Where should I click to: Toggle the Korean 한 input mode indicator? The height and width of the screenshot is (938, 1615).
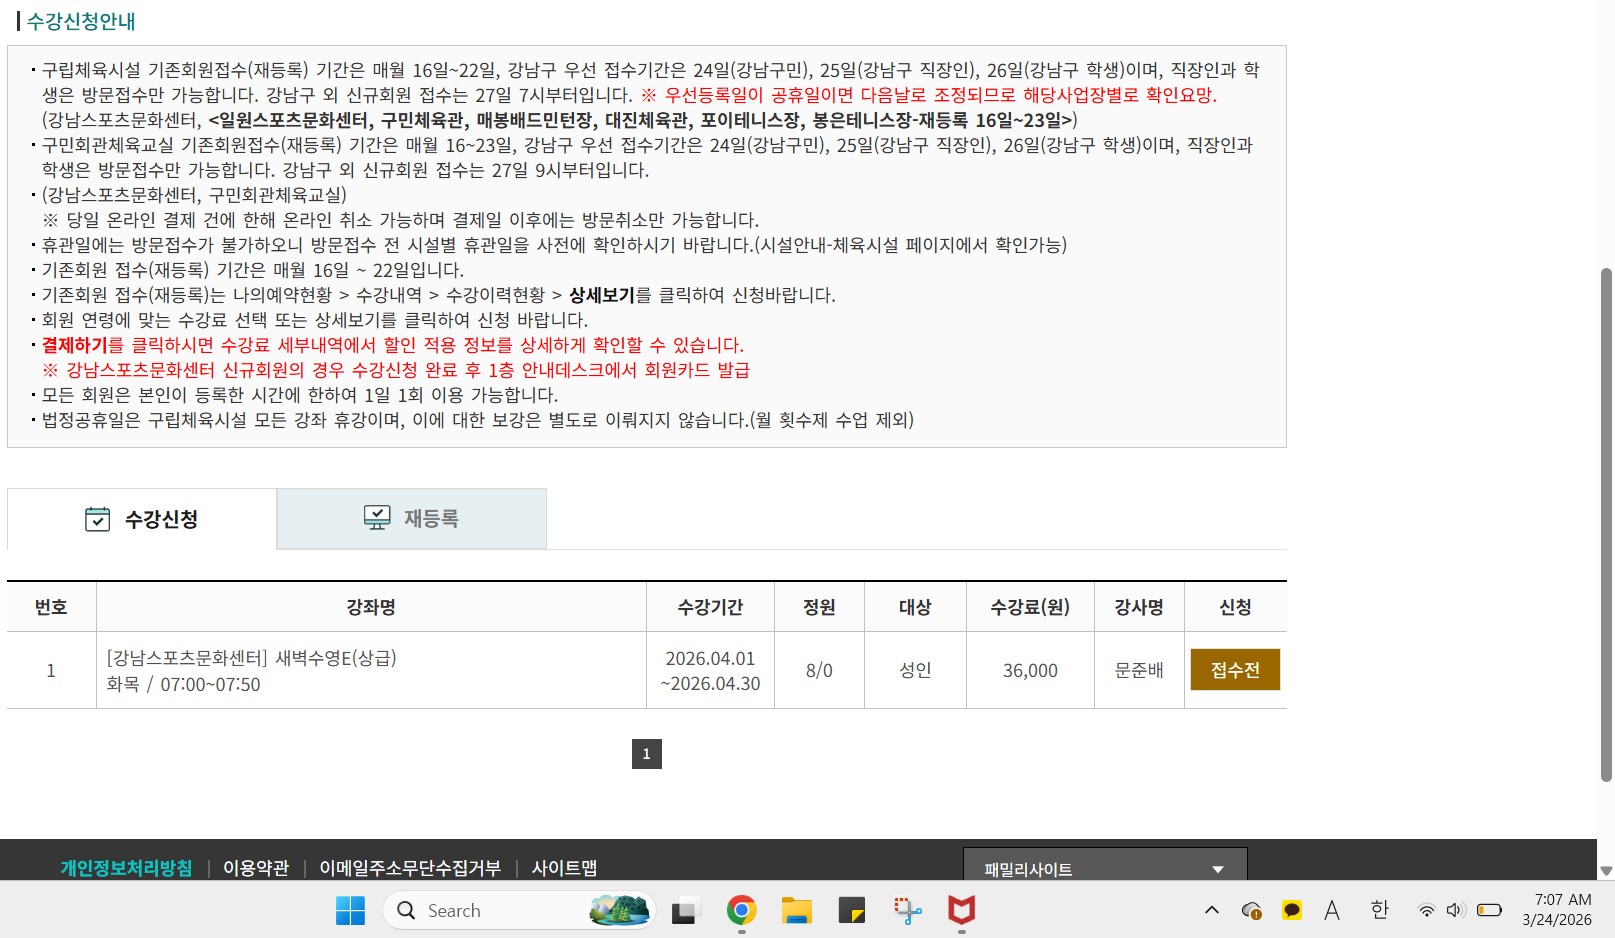pos(1379,910)
